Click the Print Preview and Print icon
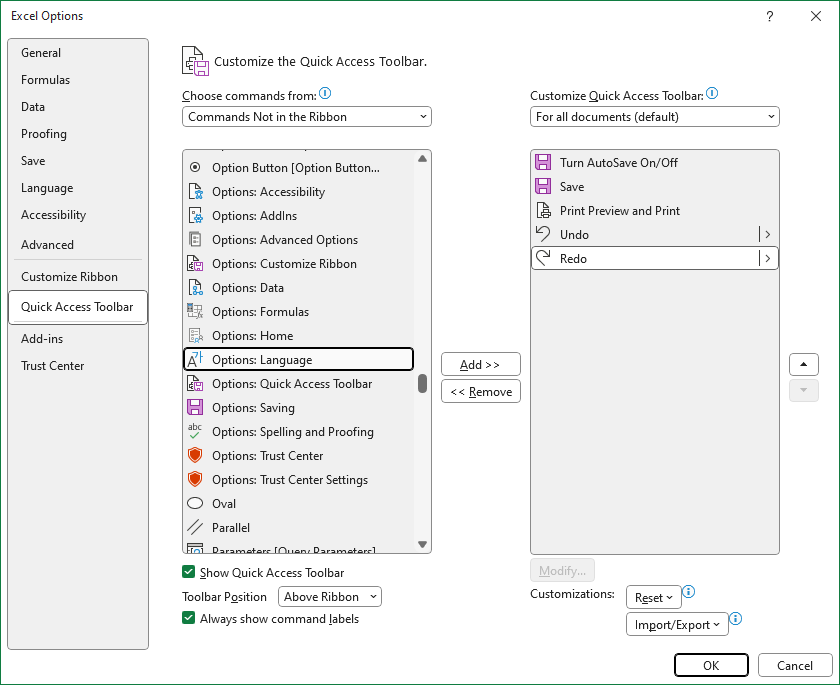 click(x=543, y=210)
